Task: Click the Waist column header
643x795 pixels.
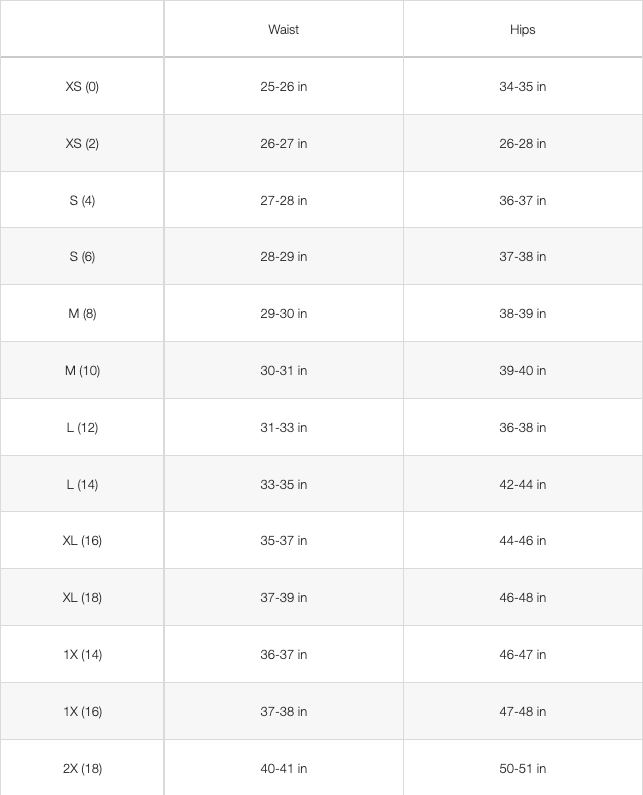Action: (283, 30)
